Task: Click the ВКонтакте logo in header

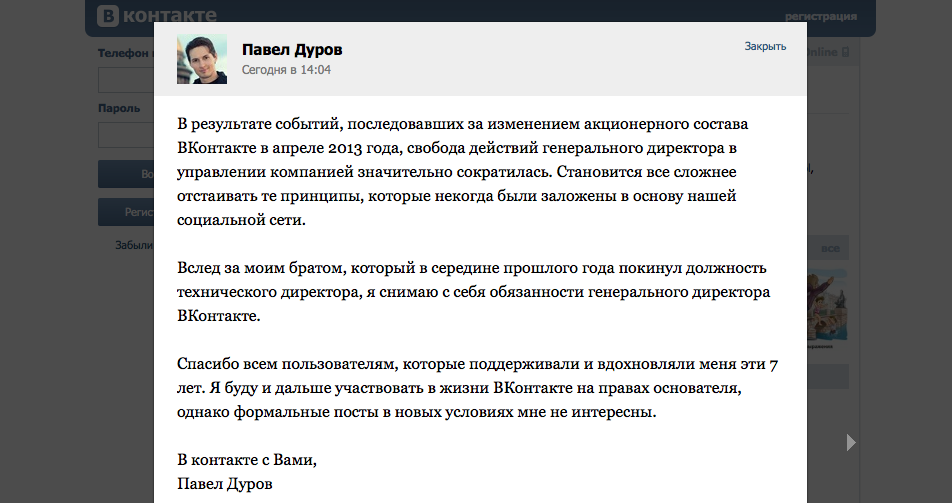Action: 157,15
